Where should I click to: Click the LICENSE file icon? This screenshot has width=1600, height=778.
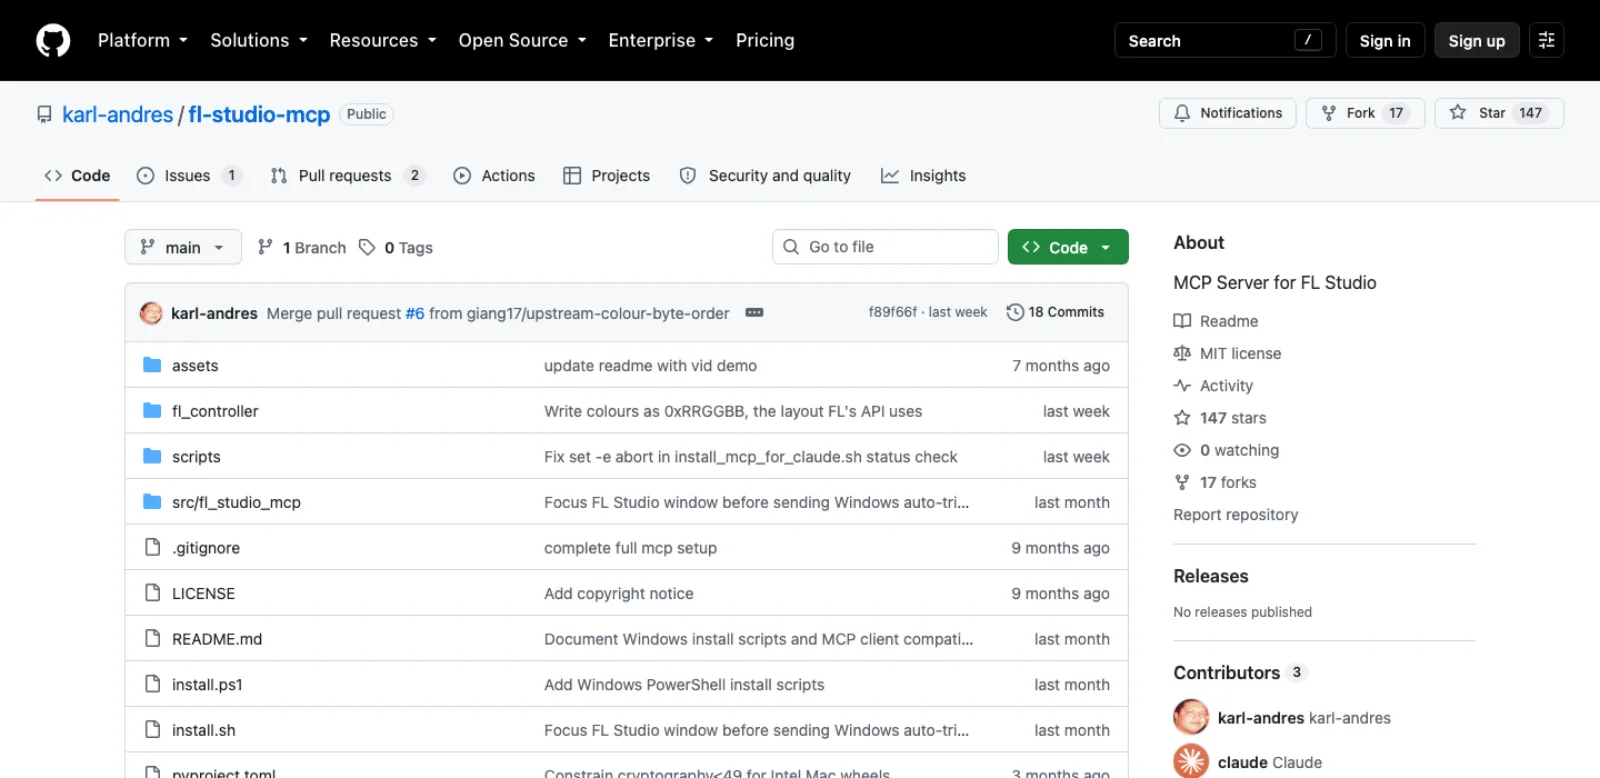[x=152, y=593]
